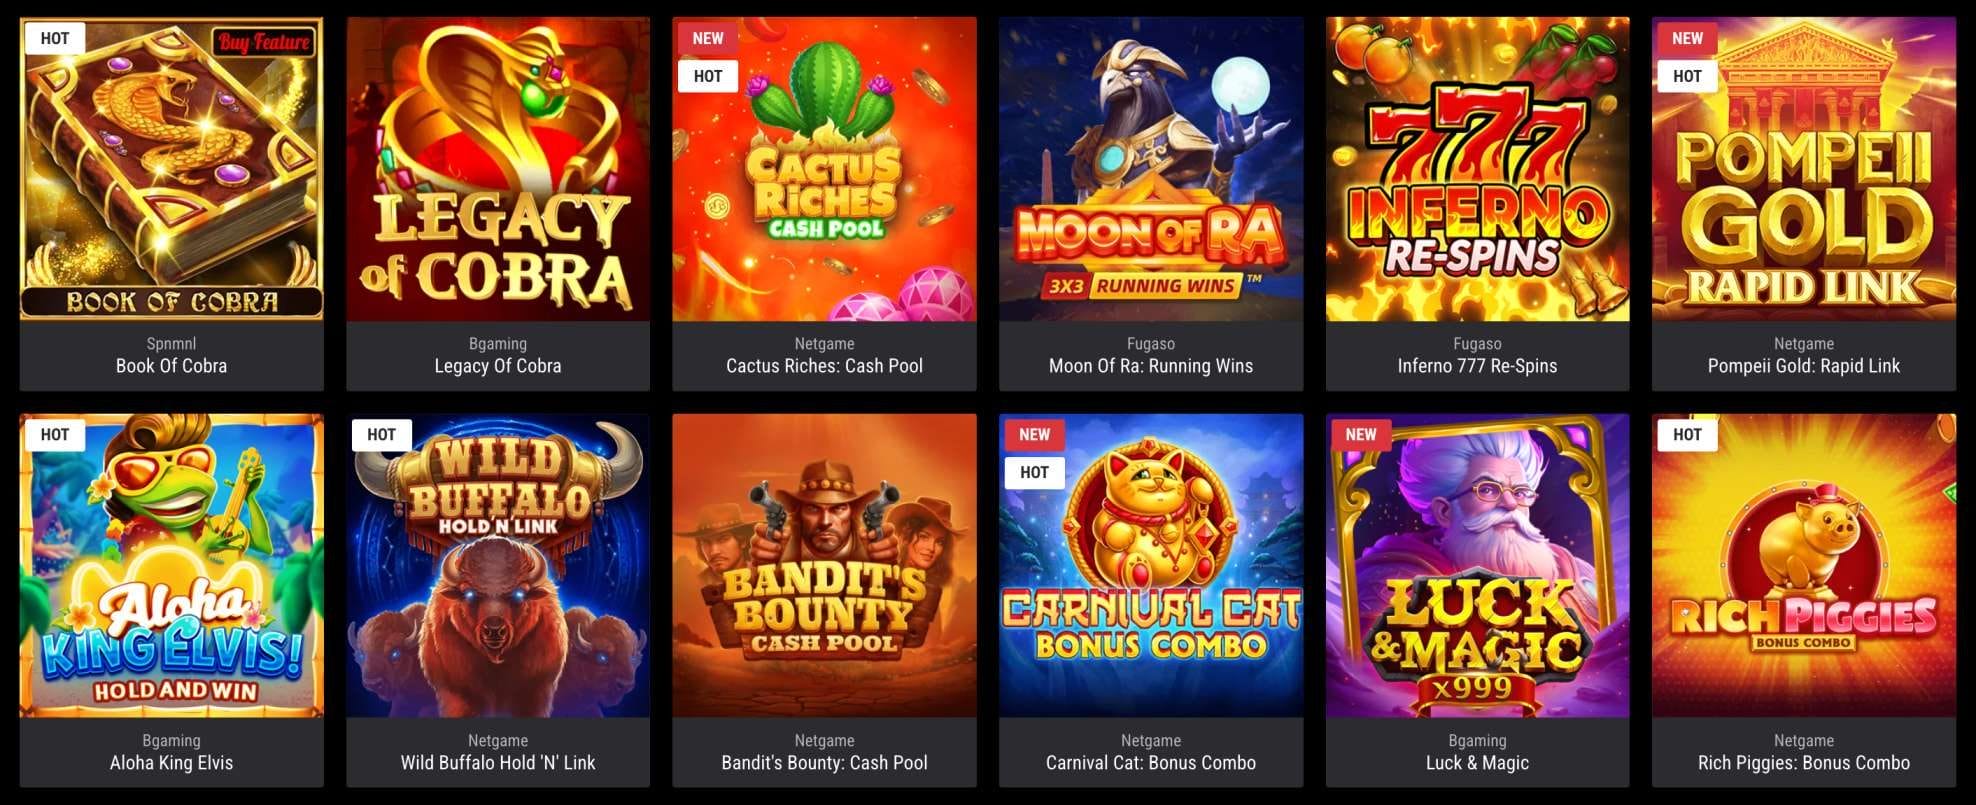Click the Inferno 777 Re-Spins title text
Image resolution: width=1976 pixels, height=805 pixels.
point(1477,366)
